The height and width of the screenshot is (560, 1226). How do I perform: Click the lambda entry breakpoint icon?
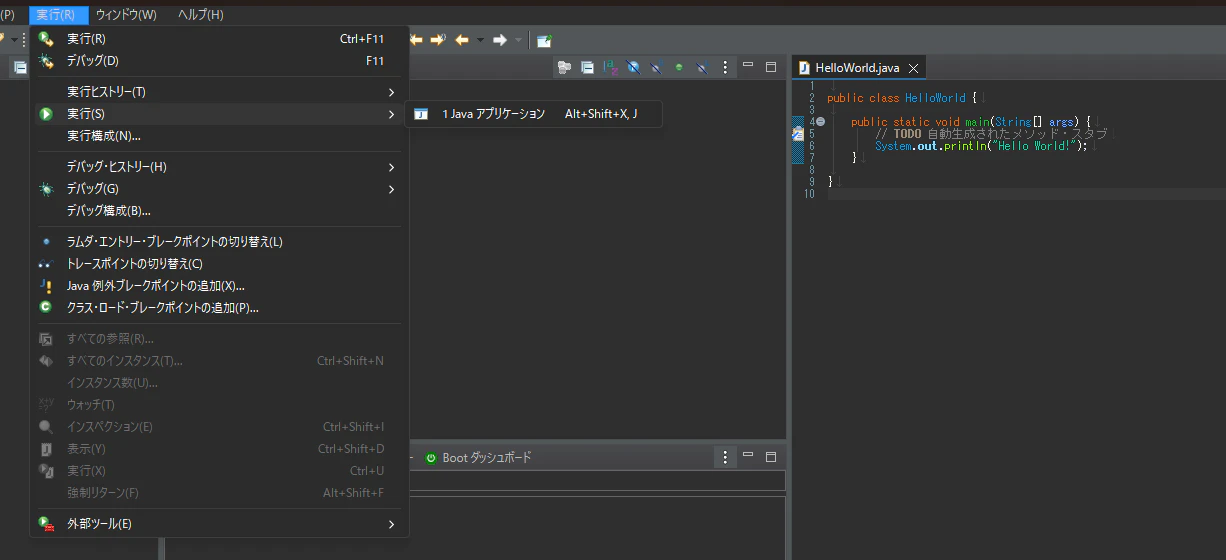point(46,242)
